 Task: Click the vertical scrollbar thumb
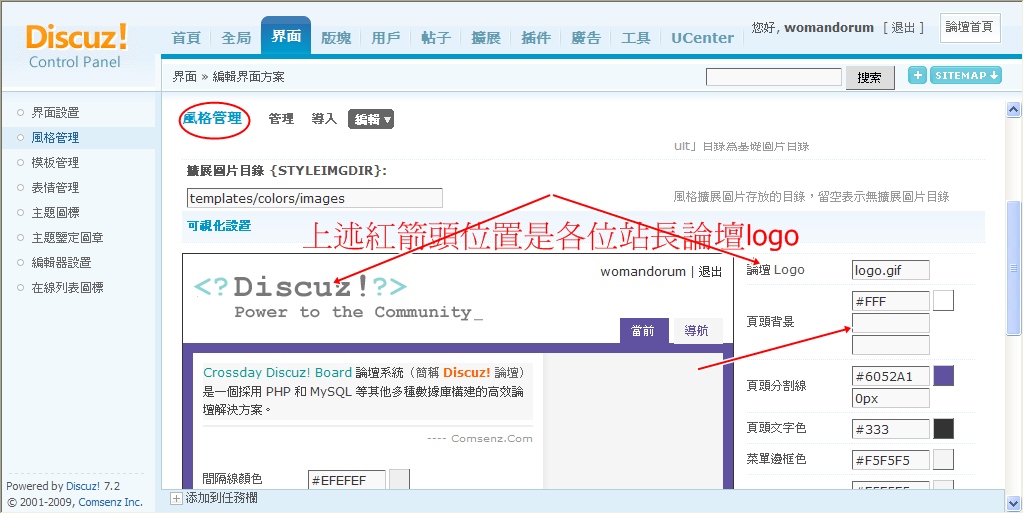click(x=1013, y=268)
